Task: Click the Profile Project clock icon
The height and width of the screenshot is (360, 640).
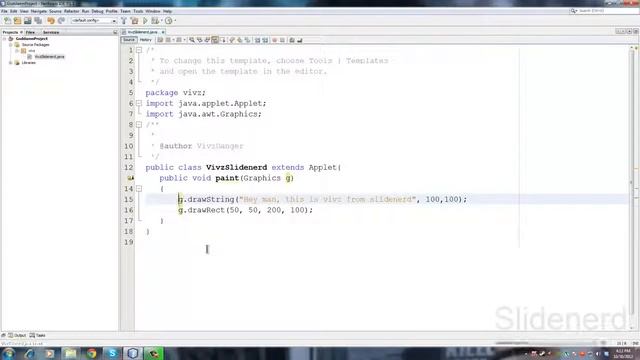Action: coord(168,20)
